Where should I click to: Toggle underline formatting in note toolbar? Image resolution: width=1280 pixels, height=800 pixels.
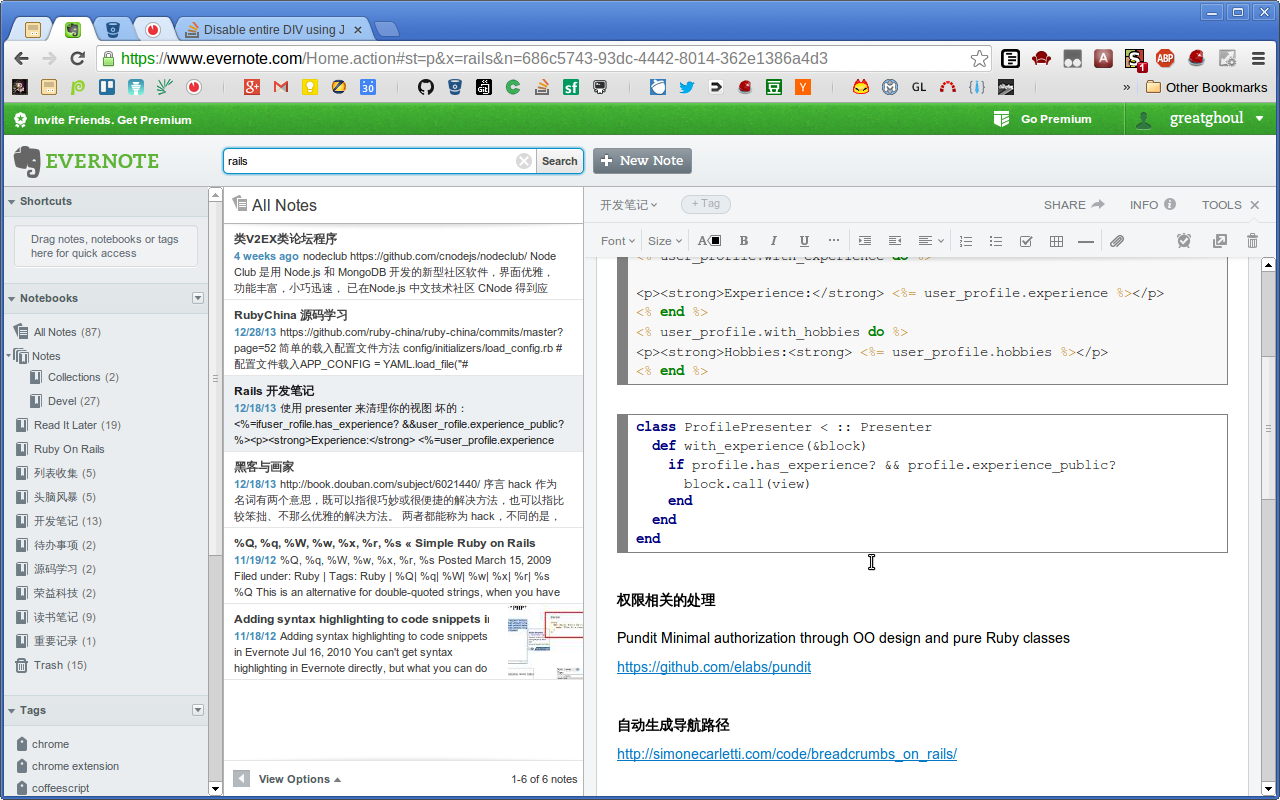click(x=804, y=241)
